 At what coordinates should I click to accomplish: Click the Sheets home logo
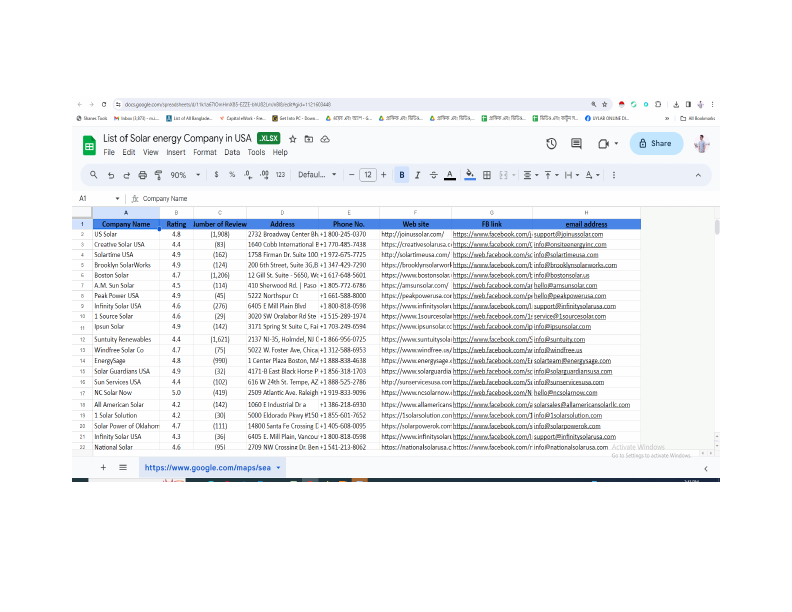click(89, 145)
